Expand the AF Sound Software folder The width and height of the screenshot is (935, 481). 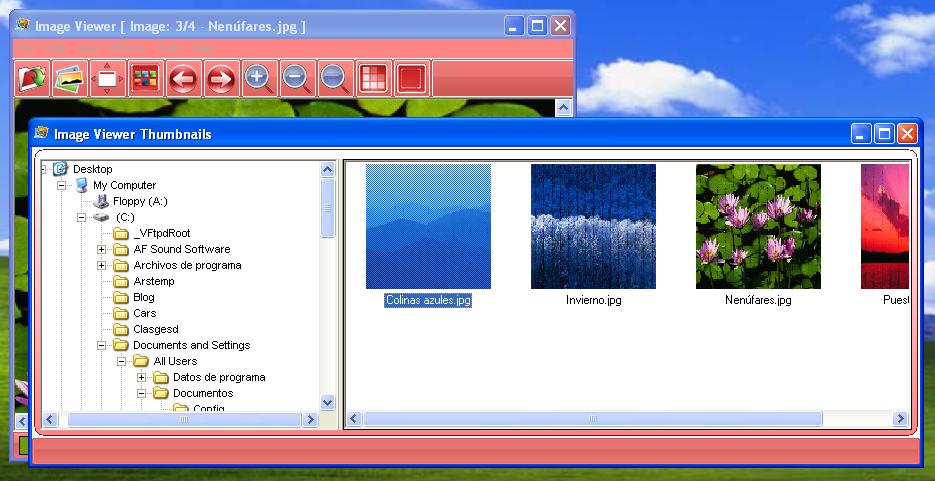pos(101,249)
